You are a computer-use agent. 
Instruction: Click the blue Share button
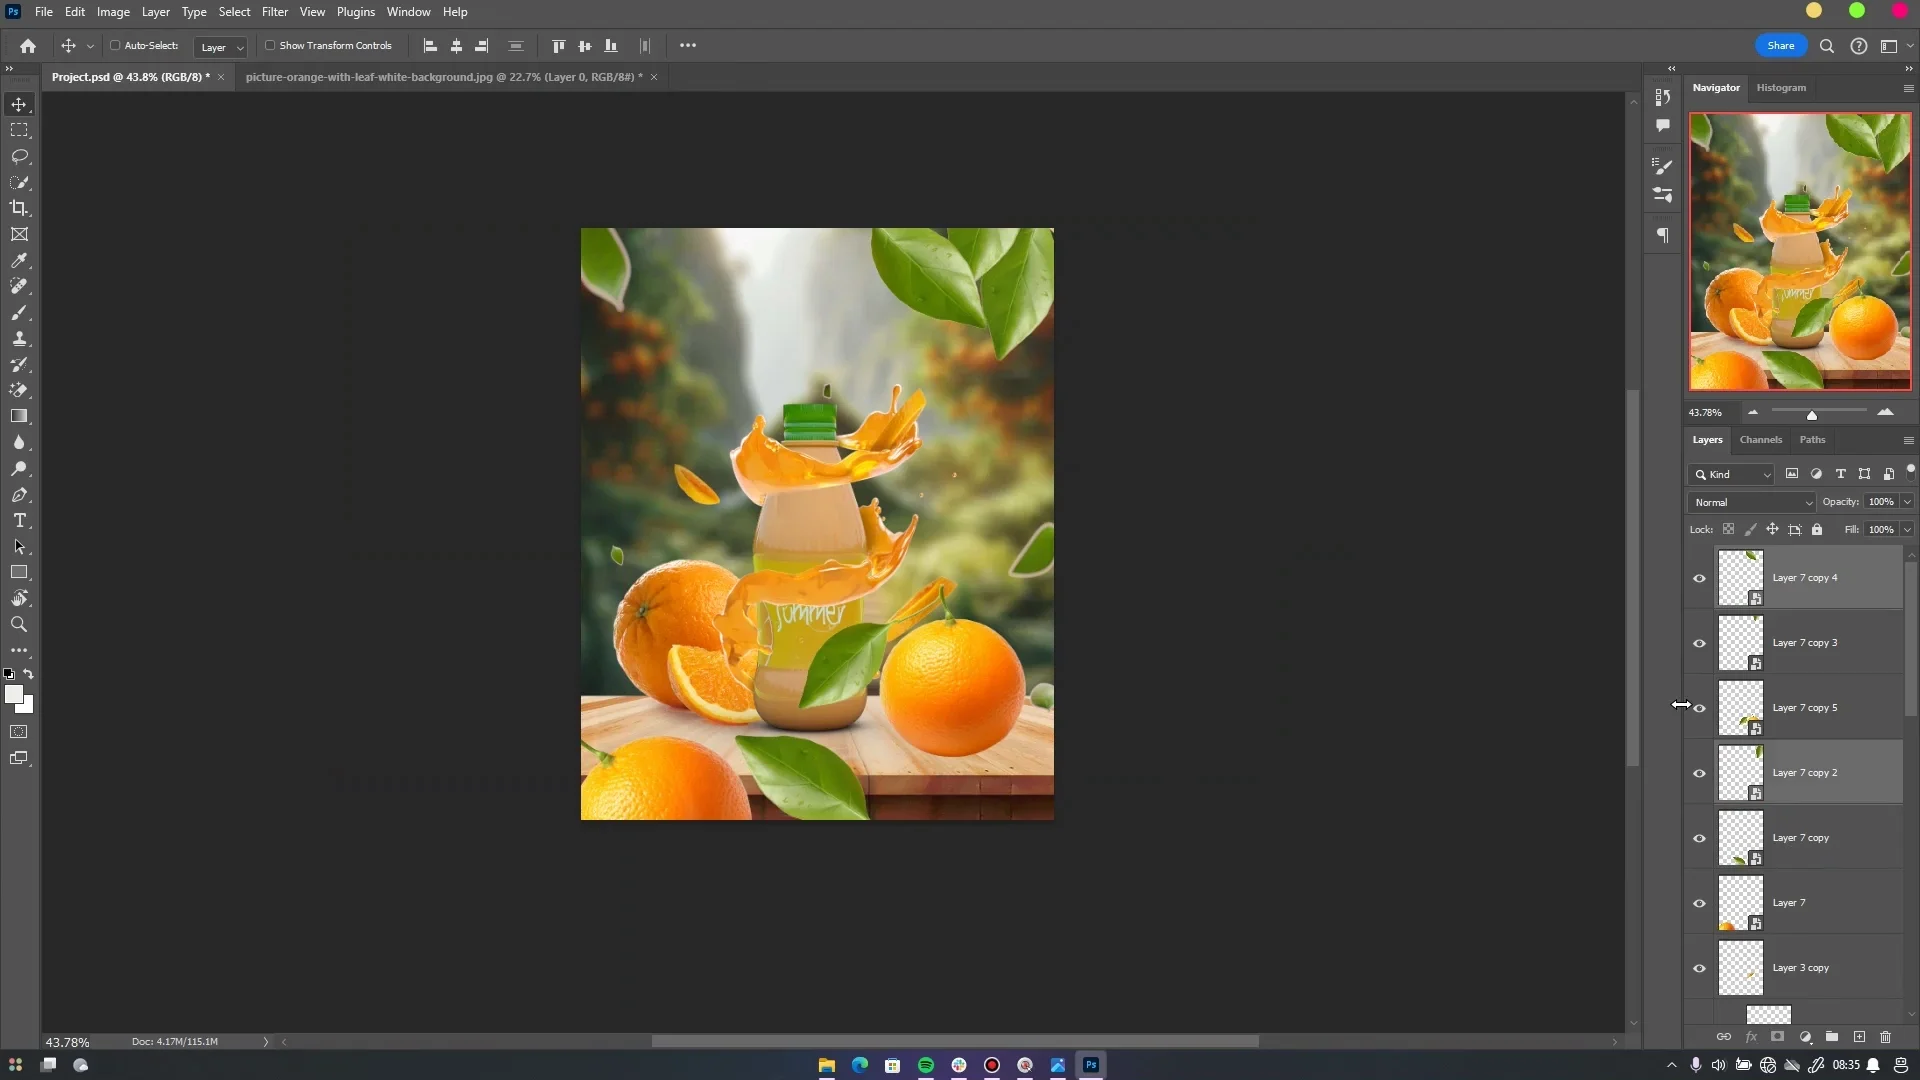(x=1781, y=46)
